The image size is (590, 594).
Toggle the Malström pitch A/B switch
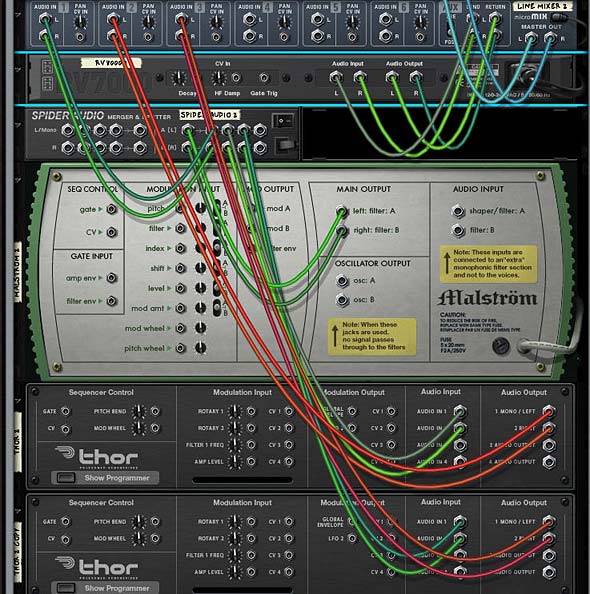coord(217,208)
